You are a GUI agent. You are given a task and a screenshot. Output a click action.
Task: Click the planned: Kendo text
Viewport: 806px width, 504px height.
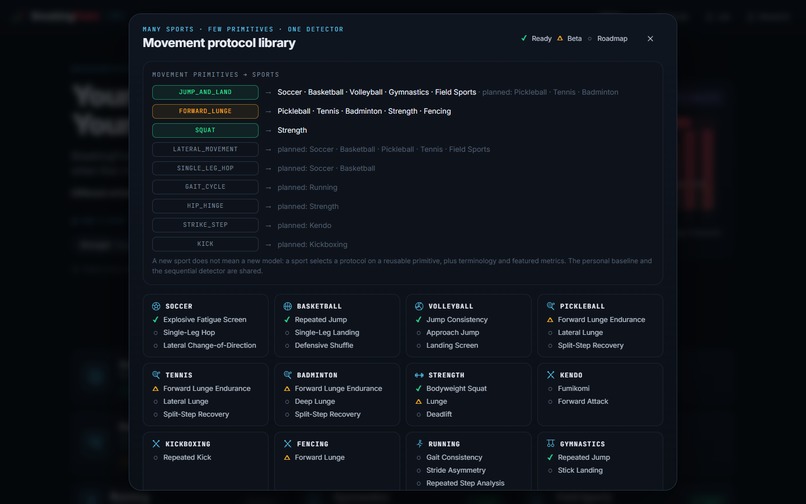pyautogui.click(x=304, y=225)
